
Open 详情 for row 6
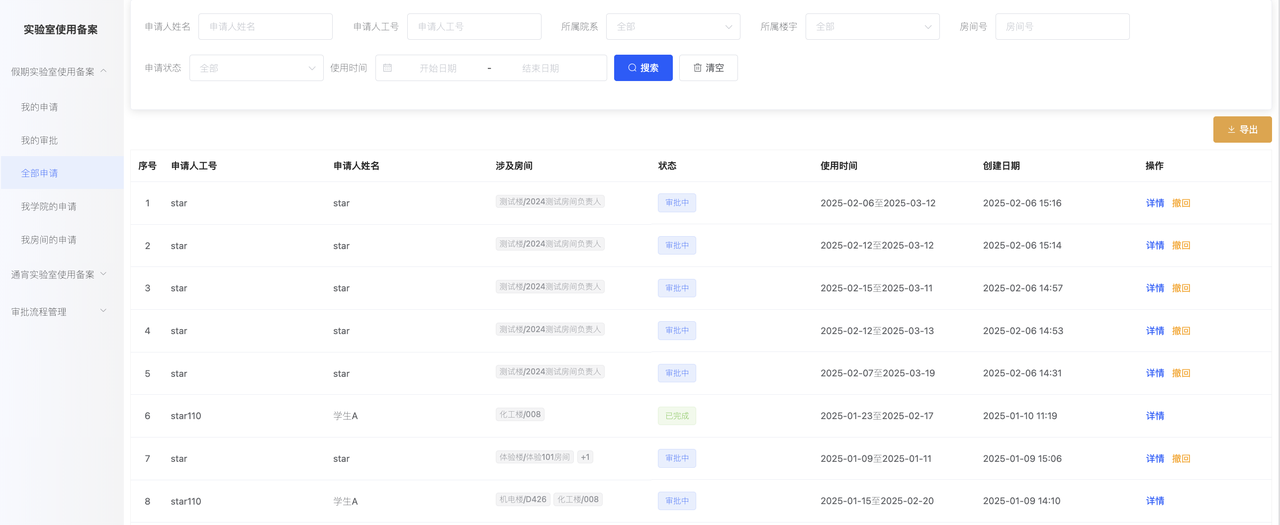(x=1155, y=416)
